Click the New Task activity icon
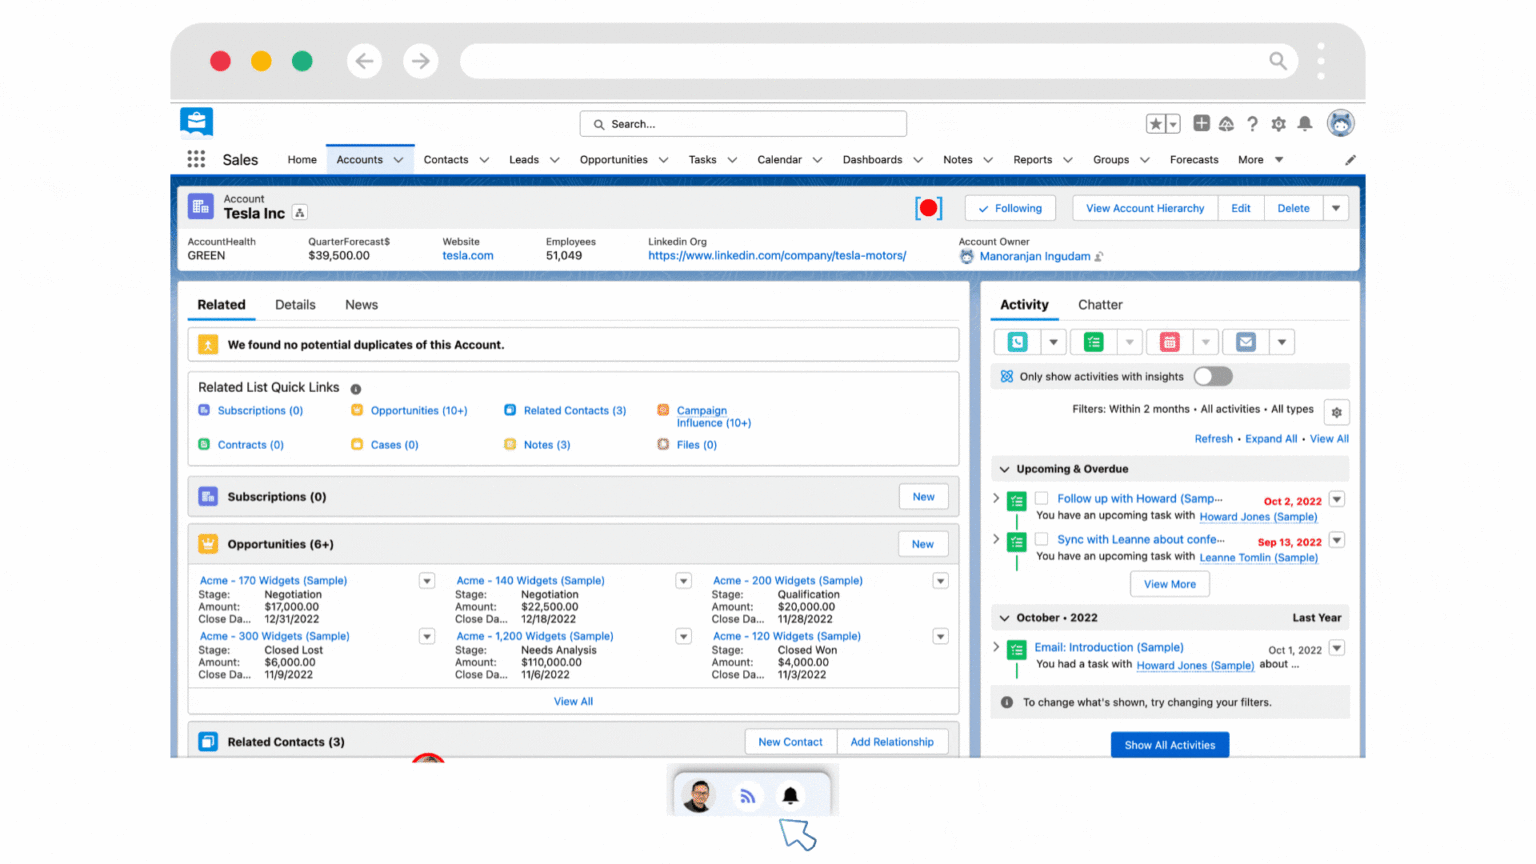This screenshot has width=1536, height=864. point(1093,342)
